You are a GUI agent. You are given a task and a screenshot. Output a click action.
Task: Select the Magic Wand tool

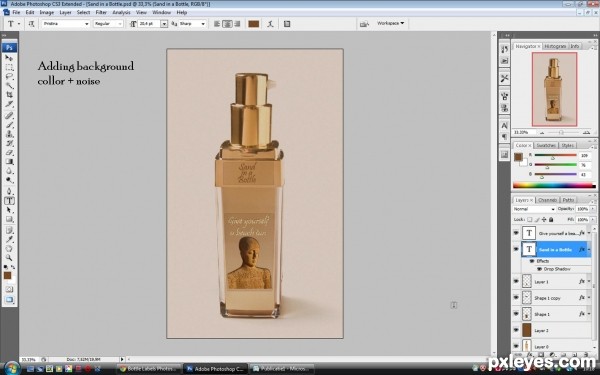coord(9,86)
